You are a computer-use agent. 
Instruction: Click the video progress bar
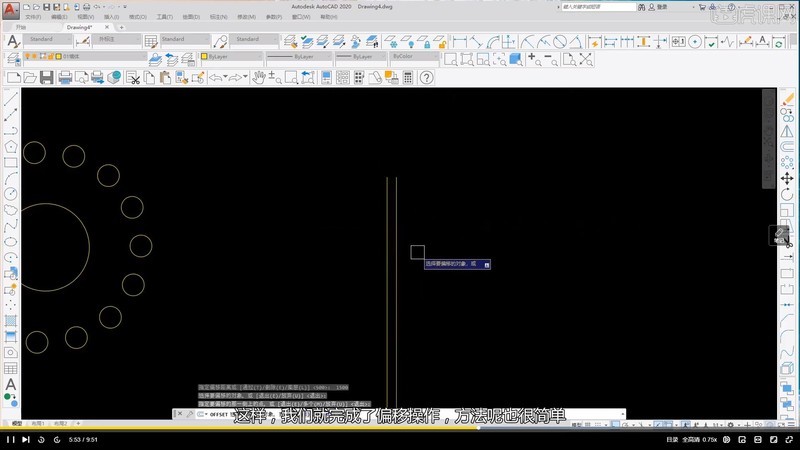point(400,429)
